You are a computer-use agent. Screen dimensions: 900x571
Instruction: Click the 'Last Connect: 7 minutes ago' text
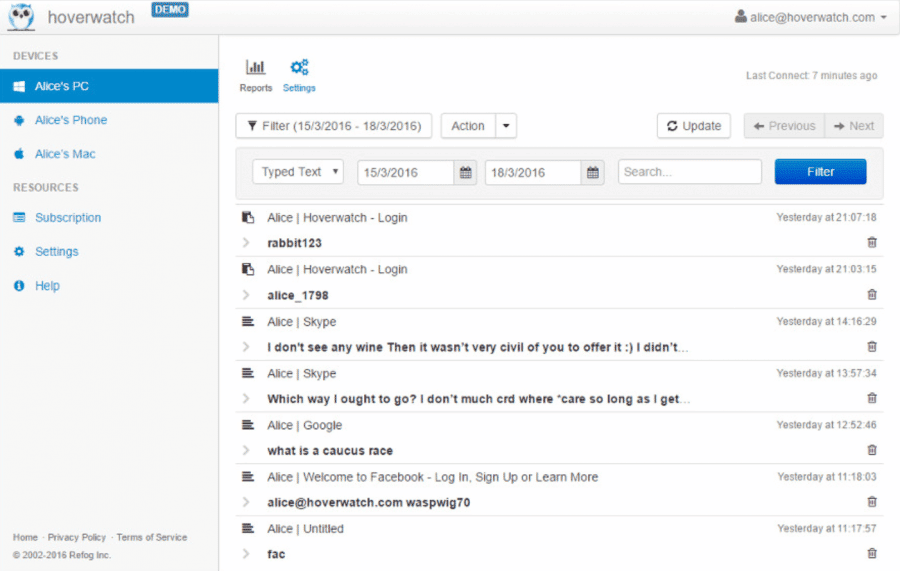coord(812,75)
